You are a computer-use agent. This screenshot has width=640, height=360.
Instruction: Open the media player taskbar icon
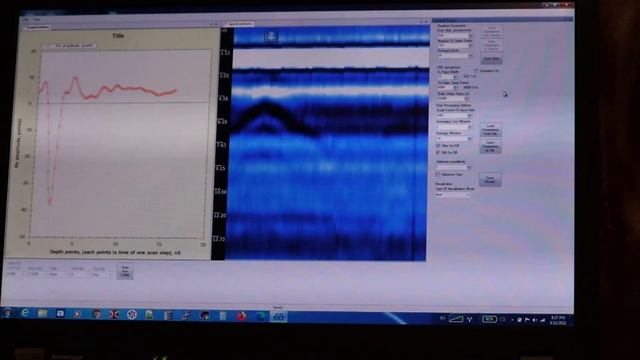(77, 314)
